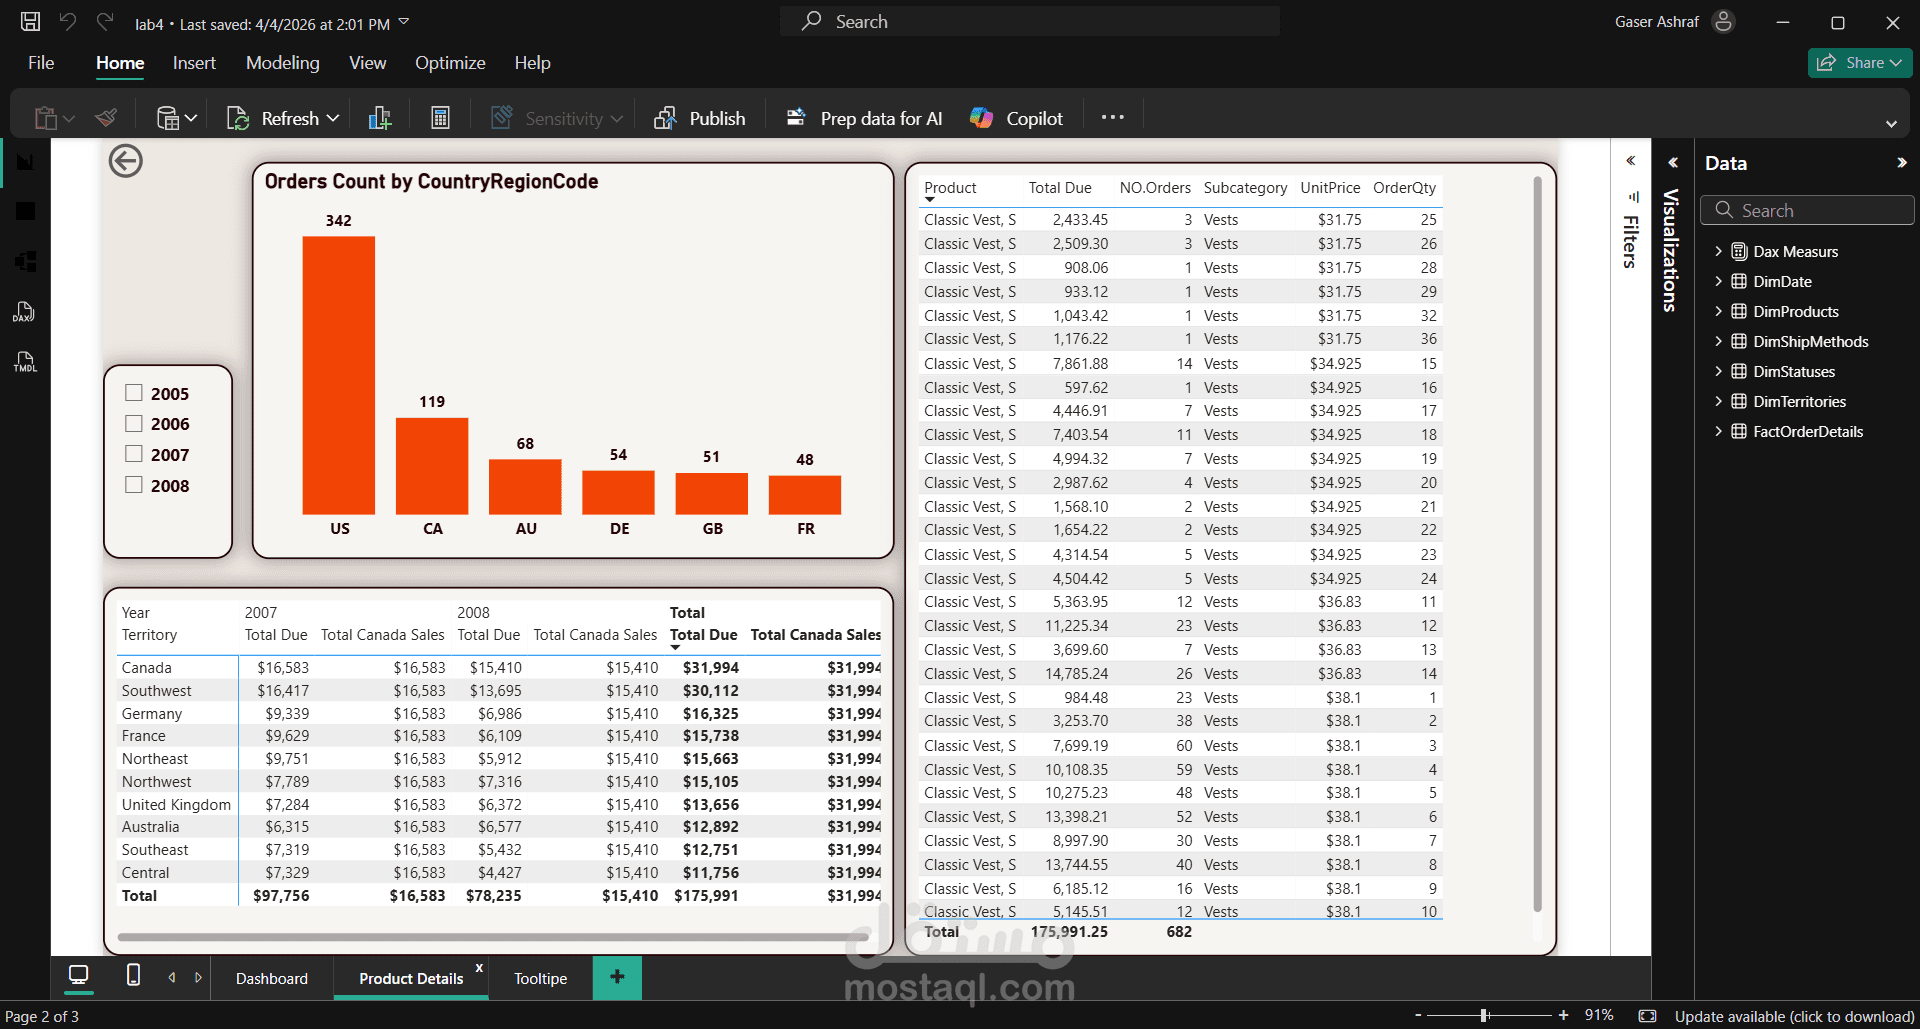This screenshot has width=1920, height=1029.
Task: Save the report using the save icon
Action: click(x=31, y=21)
